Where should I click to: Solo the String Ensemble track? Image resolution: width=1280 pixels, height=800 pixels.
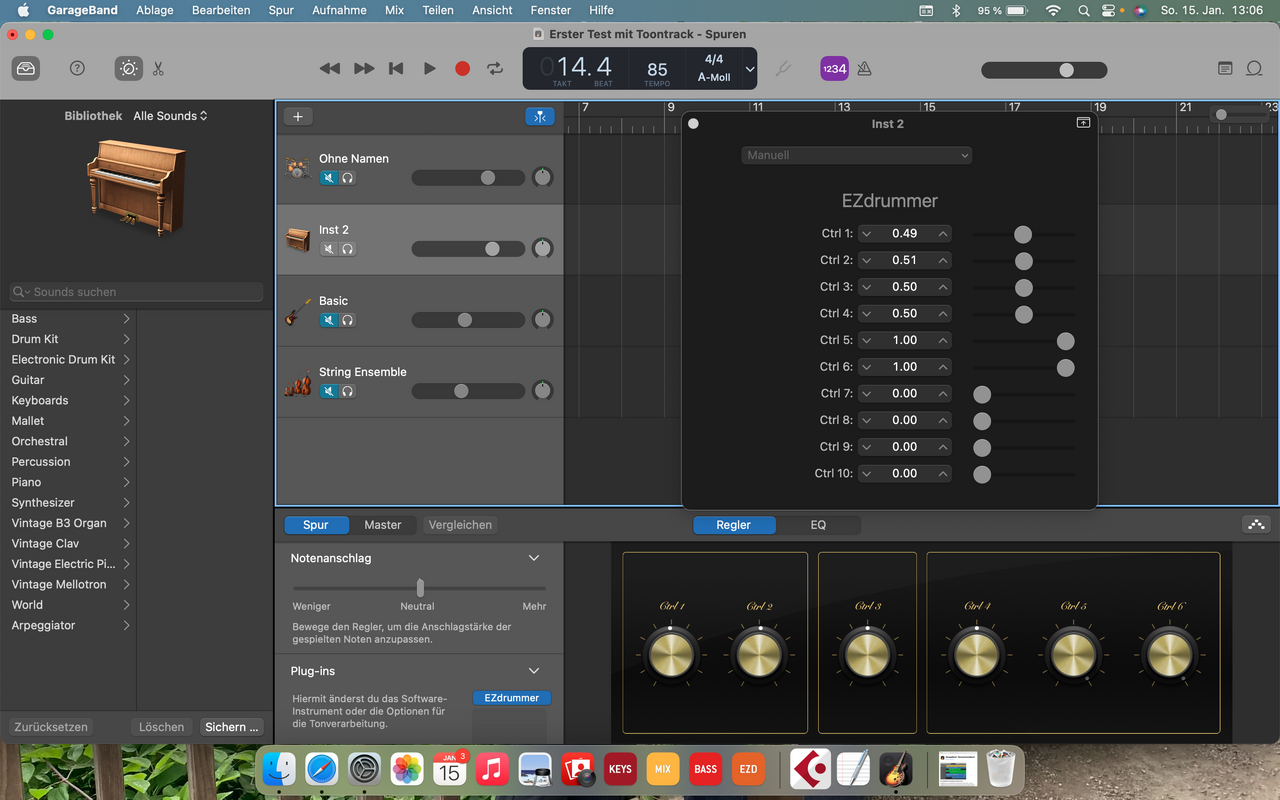pyautogui.click(x=347, y=391)
